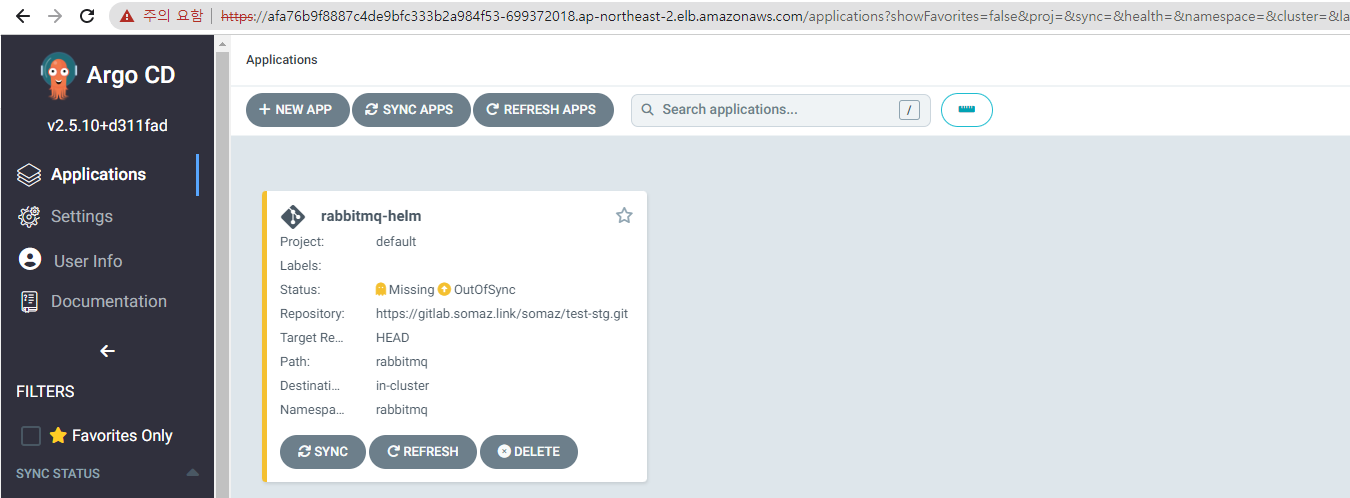Click the Target Revision value HEAD
Screen dimensions: 1350x498
393,337
